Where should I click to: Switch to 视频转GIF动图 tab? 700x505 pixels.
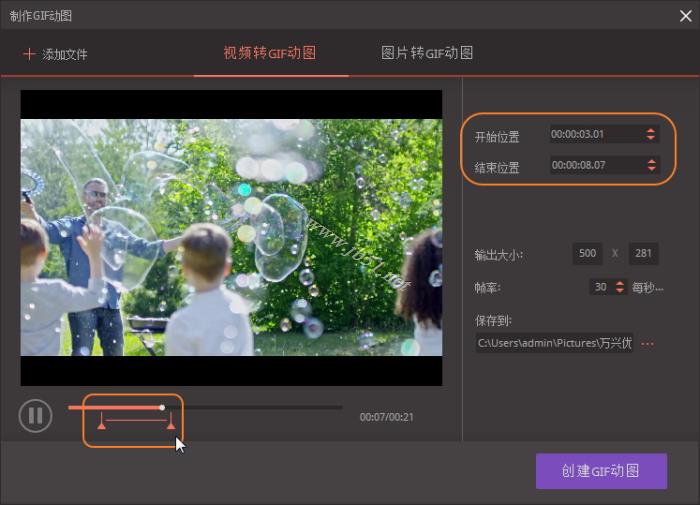(x=270, y=53)
